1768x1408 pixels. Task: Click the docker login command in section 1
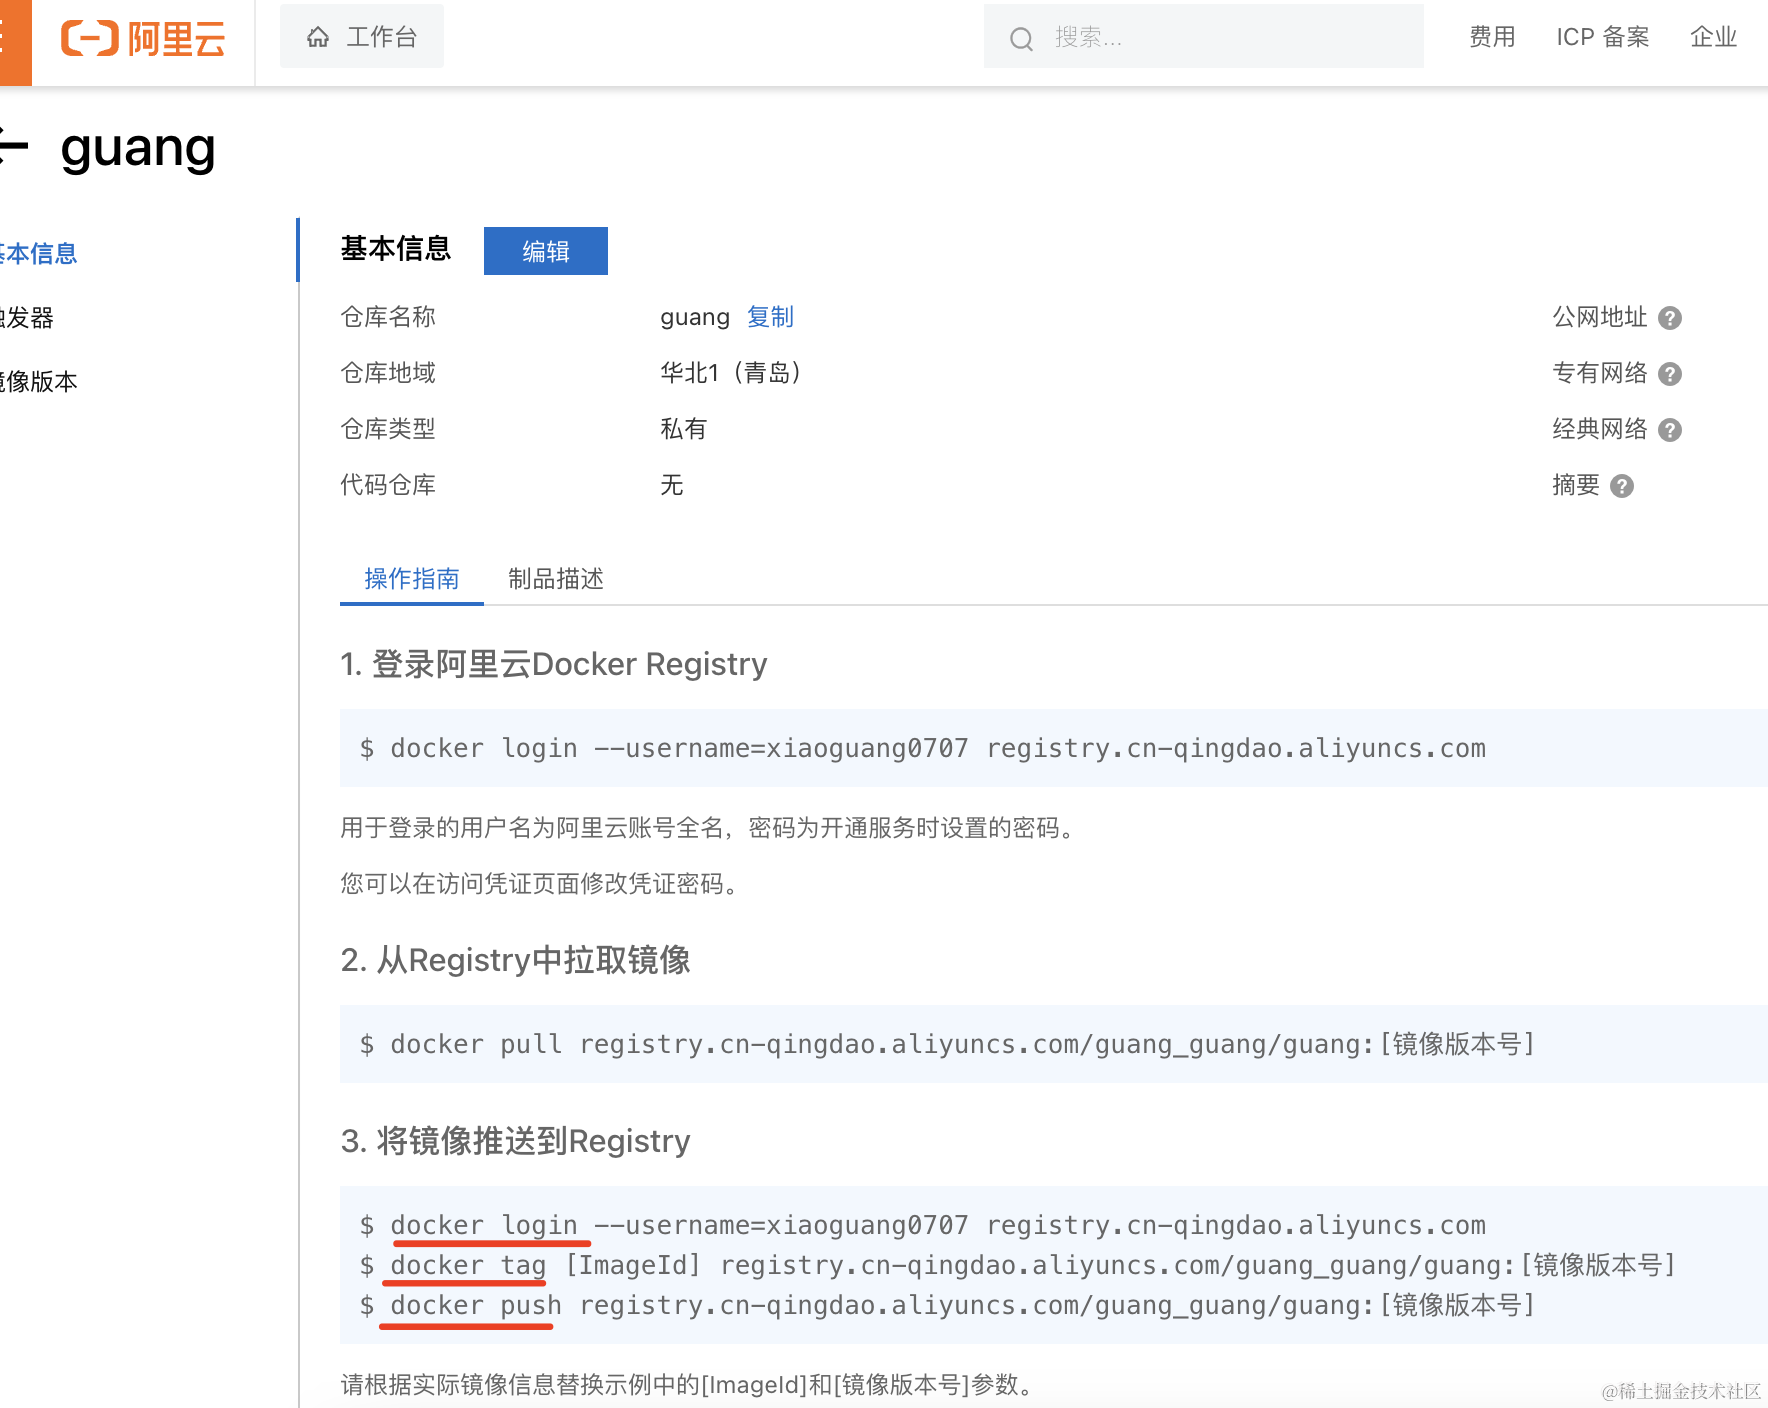click(923, 748)
